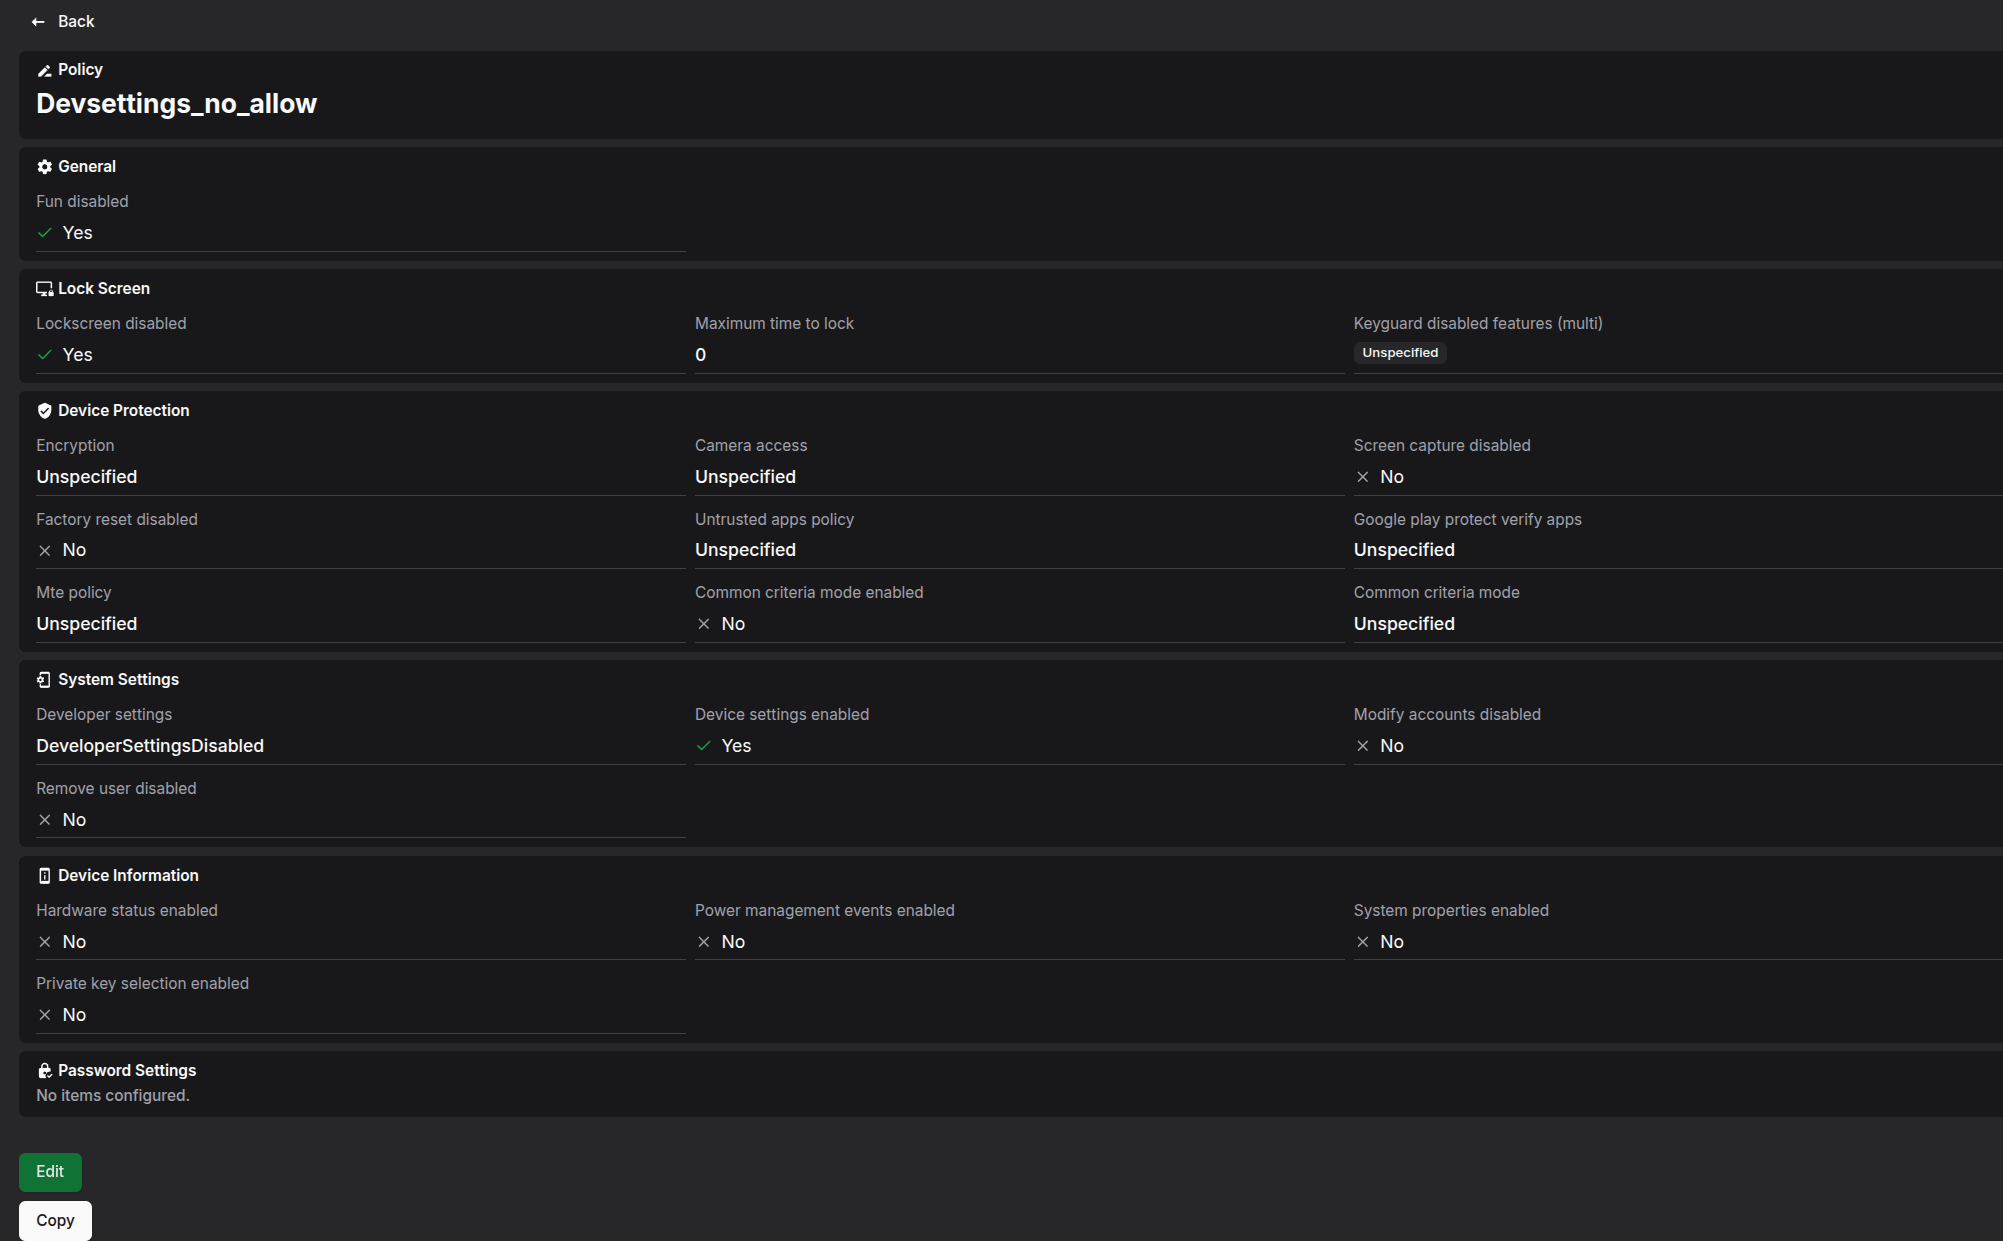This screenshot has height=1241, width=2003.
Task: Click Keyguard disabled features Unspecified tag
Action: tap(1400, 353)
